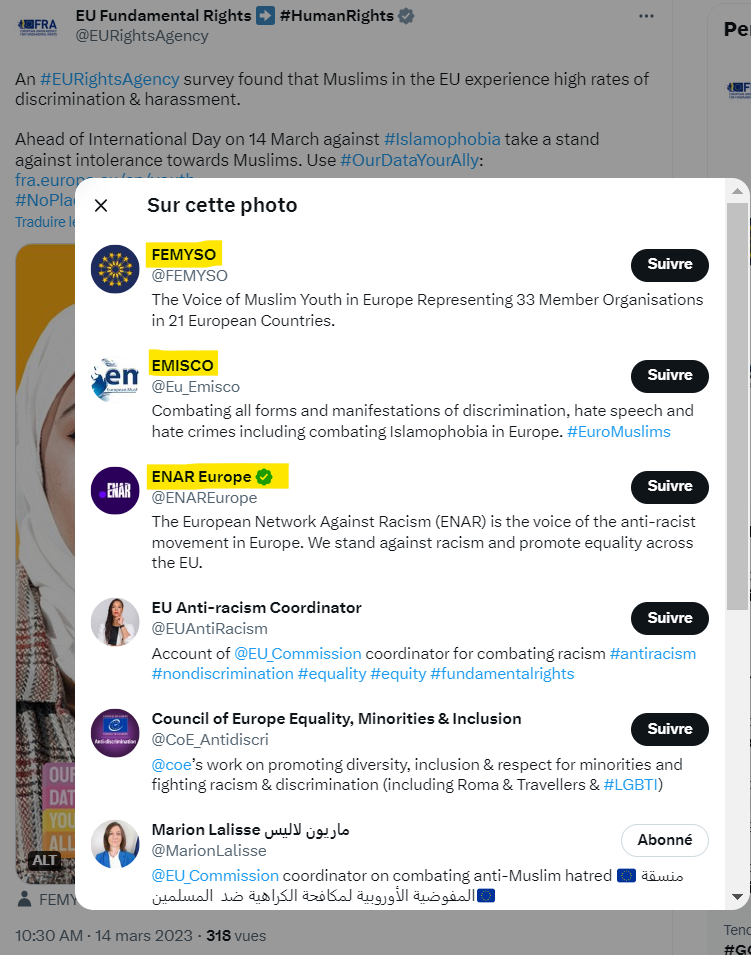This screenshot has width=751, height=955.
Task: Click EU Fundamental Rights FRA logo avatar
Action: coord(38,27)
